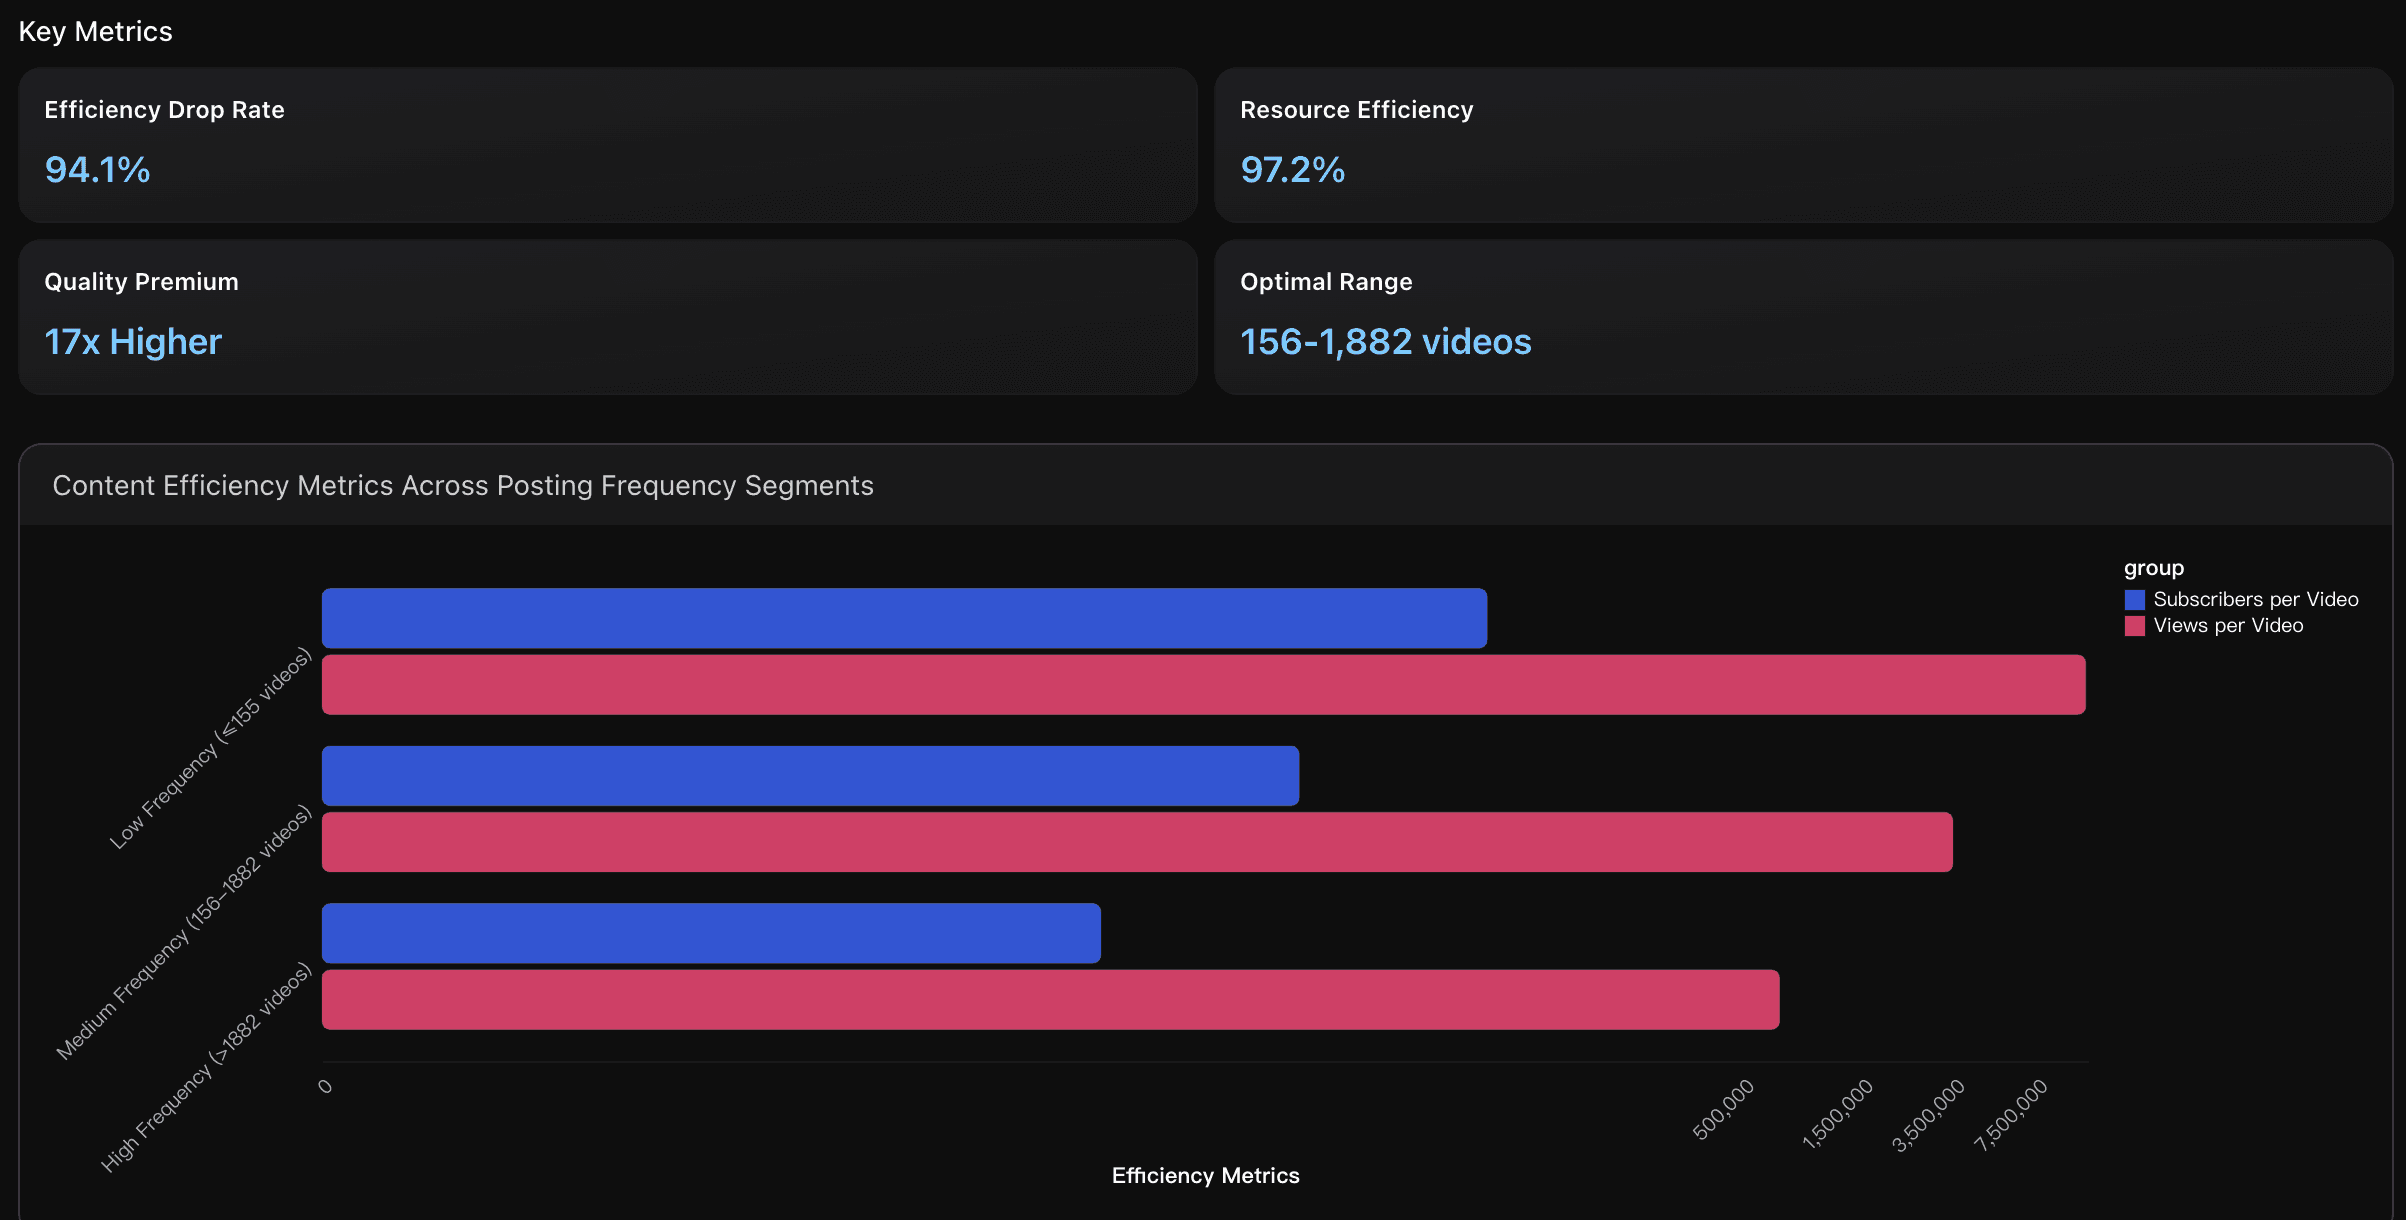Click the 7,500,000 axis tick label

tap(2010, 1108)
